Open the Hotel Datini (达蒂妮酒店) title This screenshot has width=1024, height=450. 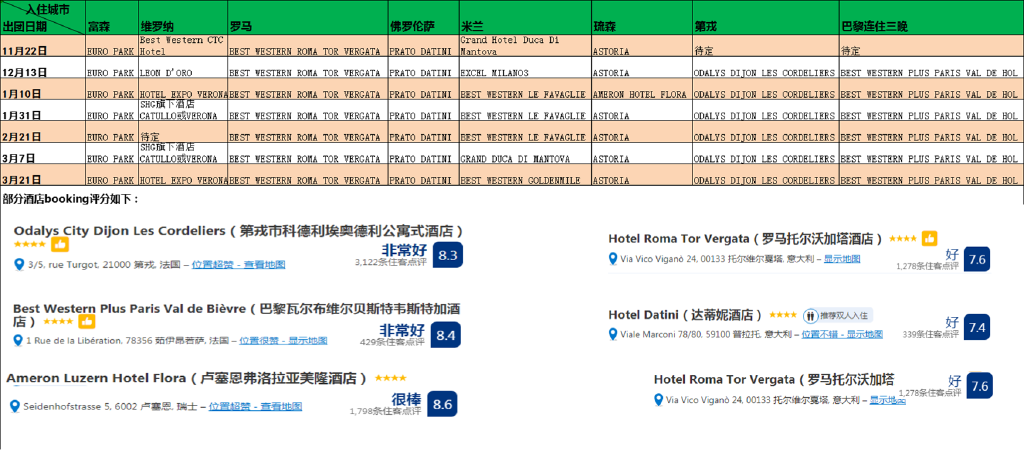(685, 315)
